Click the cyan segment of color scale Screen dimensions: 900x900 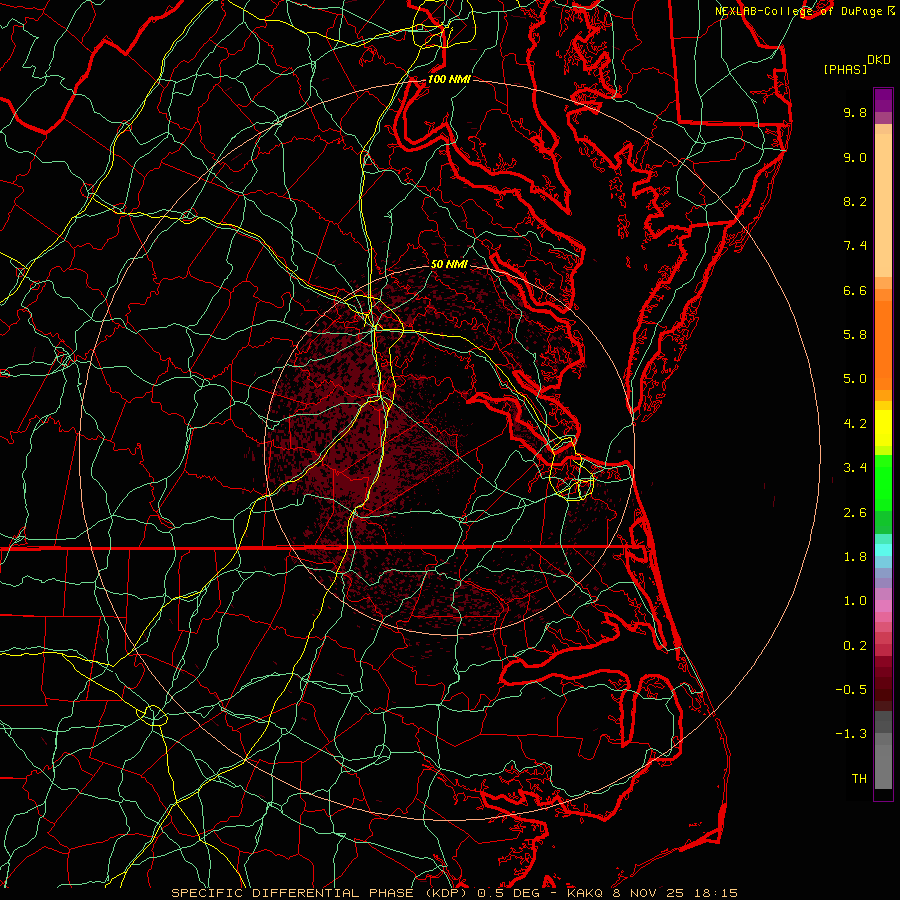(x=883, y=550)
